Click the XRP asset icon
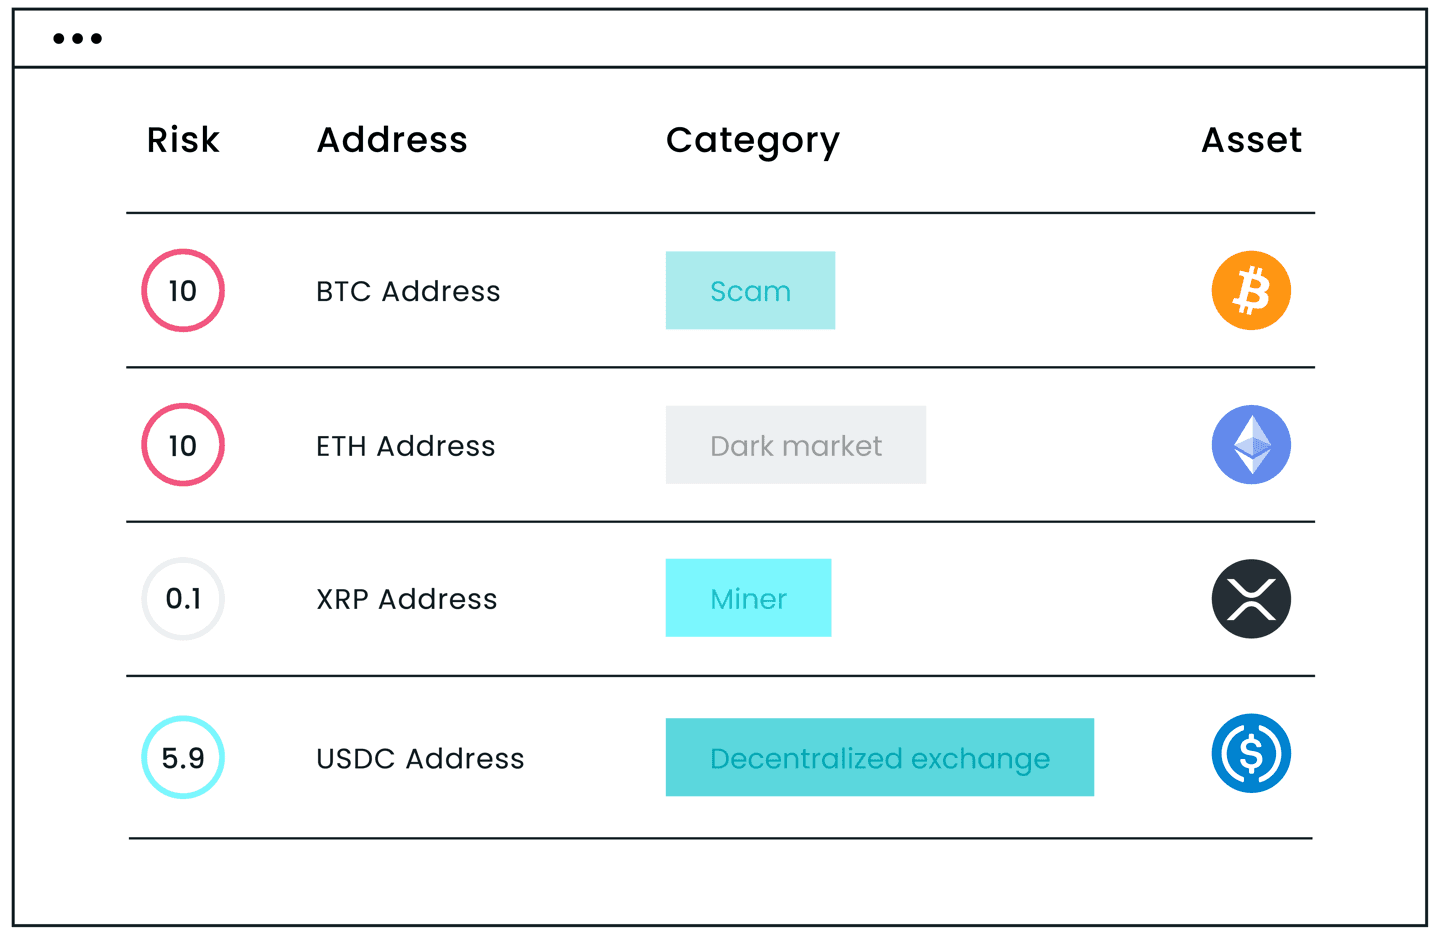Image resolution: width=1440 pixels, height=935 pixels. click(1251, 599)
